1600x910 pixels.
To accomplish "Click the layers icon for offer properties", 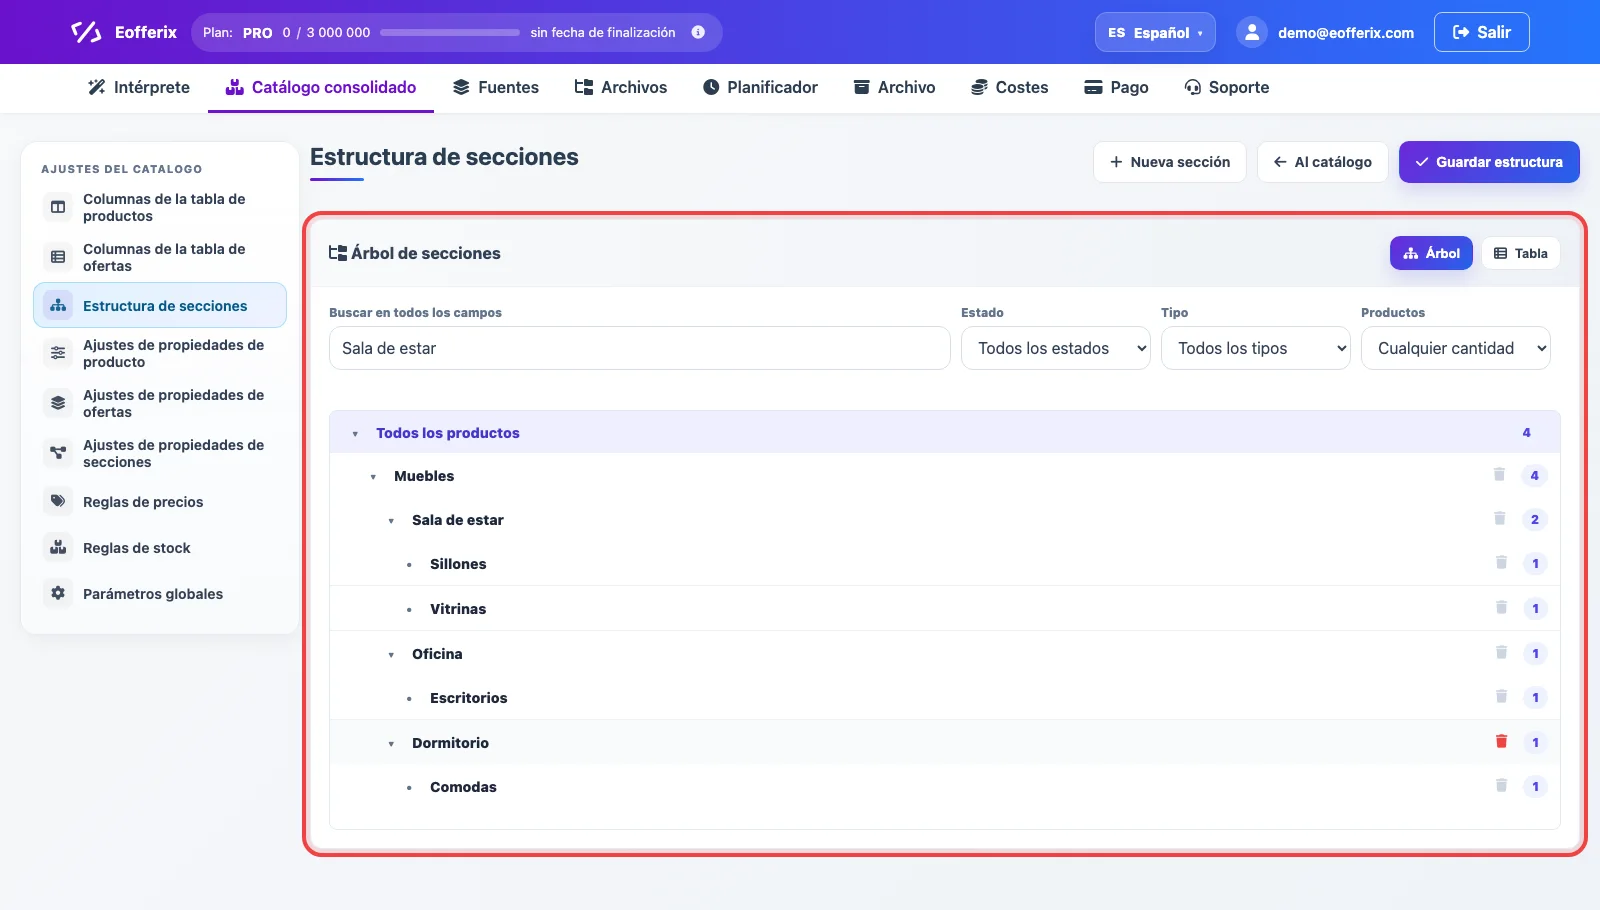I will coord(58,403).
